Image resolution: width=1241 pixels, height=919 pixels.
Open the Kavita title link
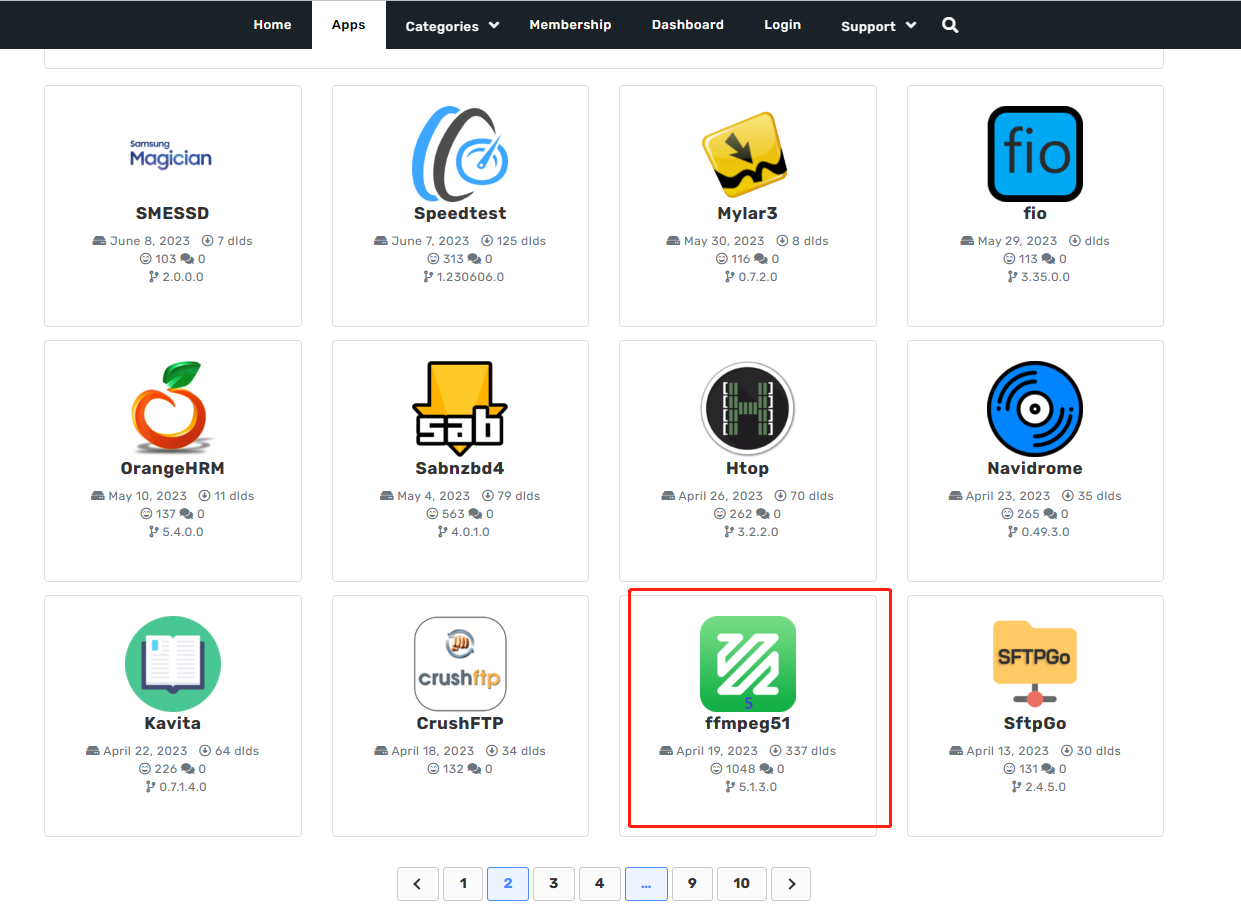pyautogui.click(x=172, y=723)
